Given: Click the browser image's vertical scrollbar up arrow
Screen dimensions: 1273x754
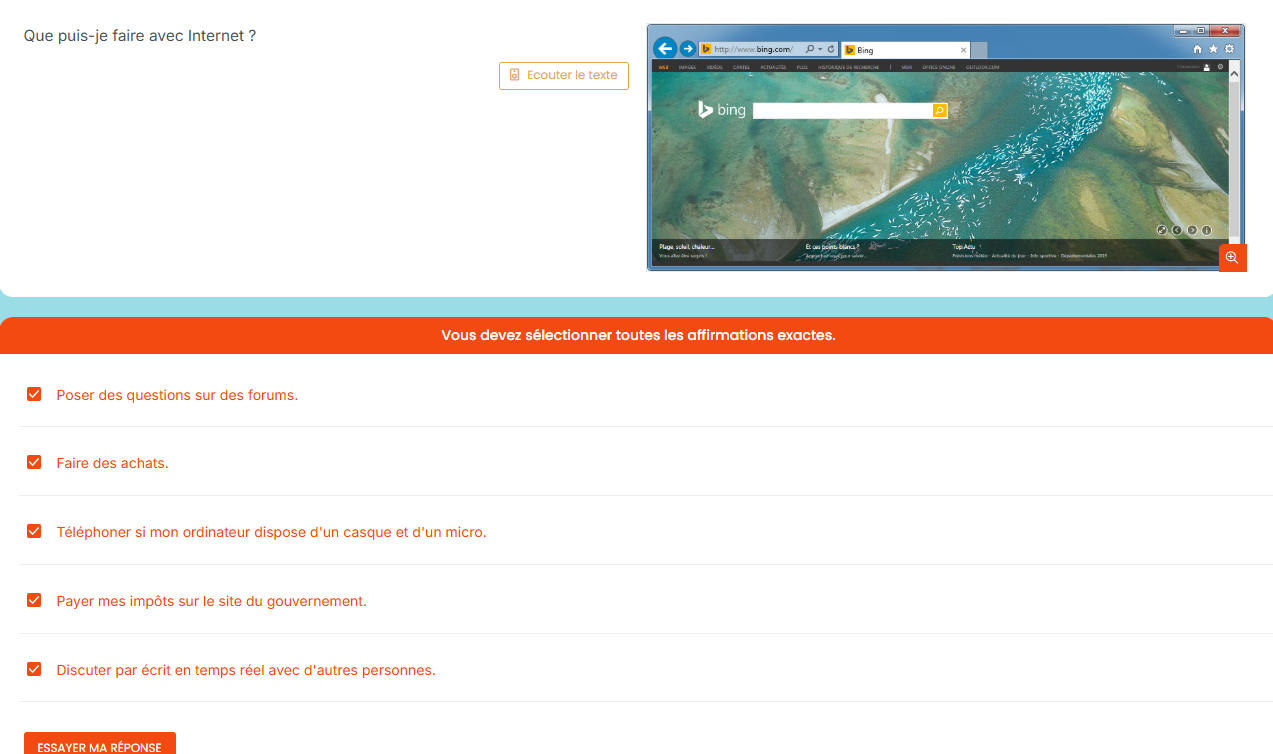Looking at the screenshot, I should click(1233, 73).
